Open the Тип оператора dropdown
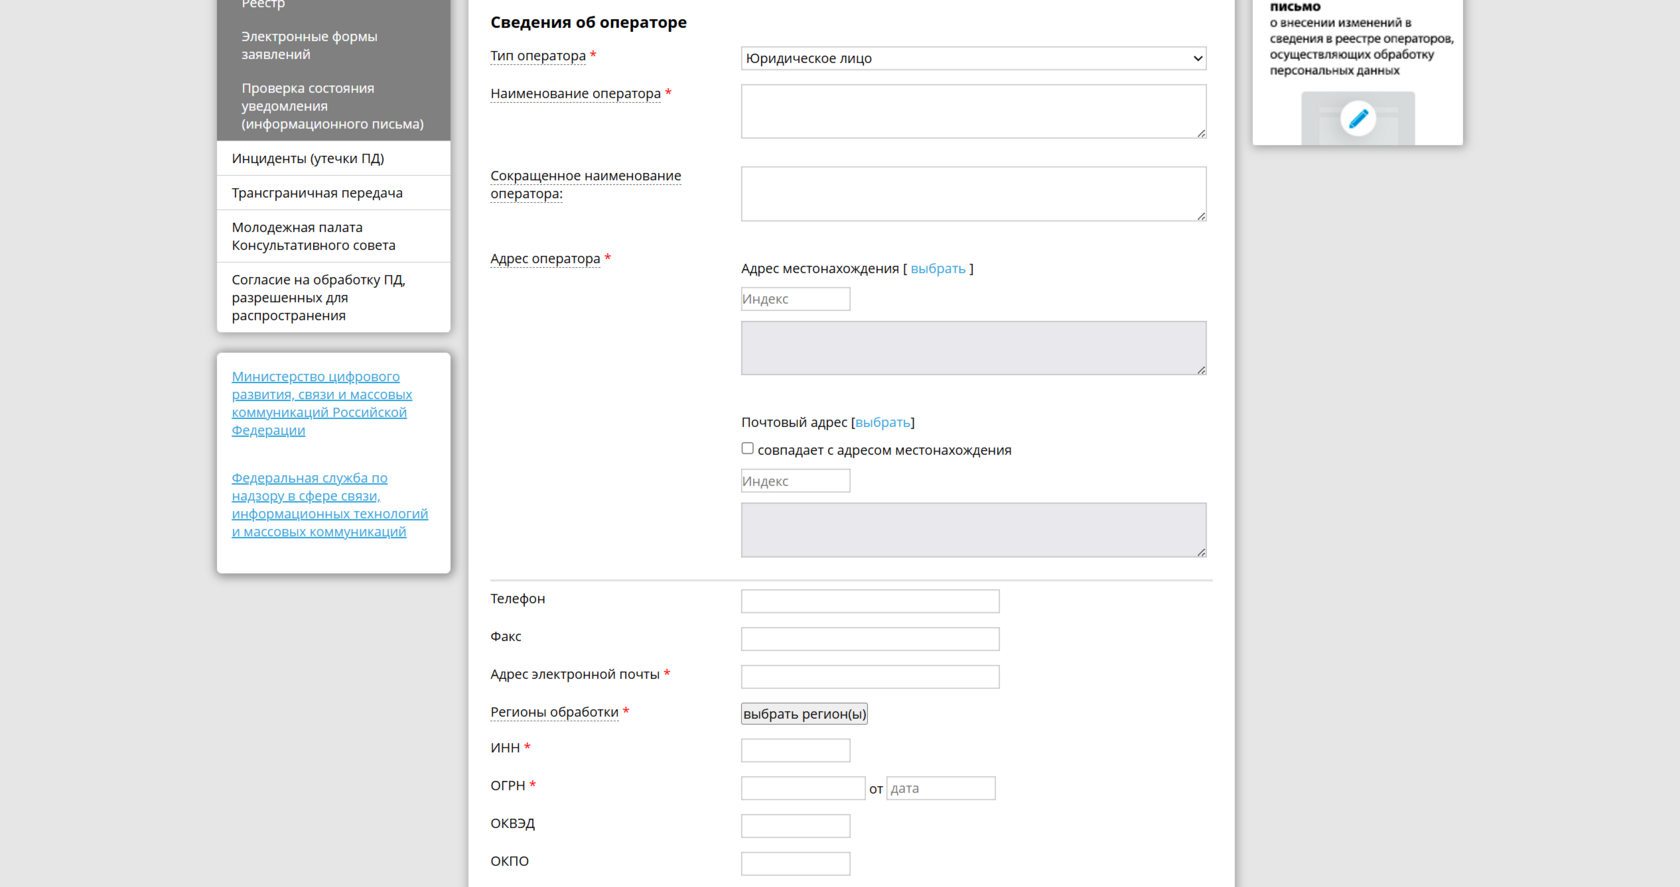The height and width of the screenshot is (887, 1680). click(x=973, y=58)
